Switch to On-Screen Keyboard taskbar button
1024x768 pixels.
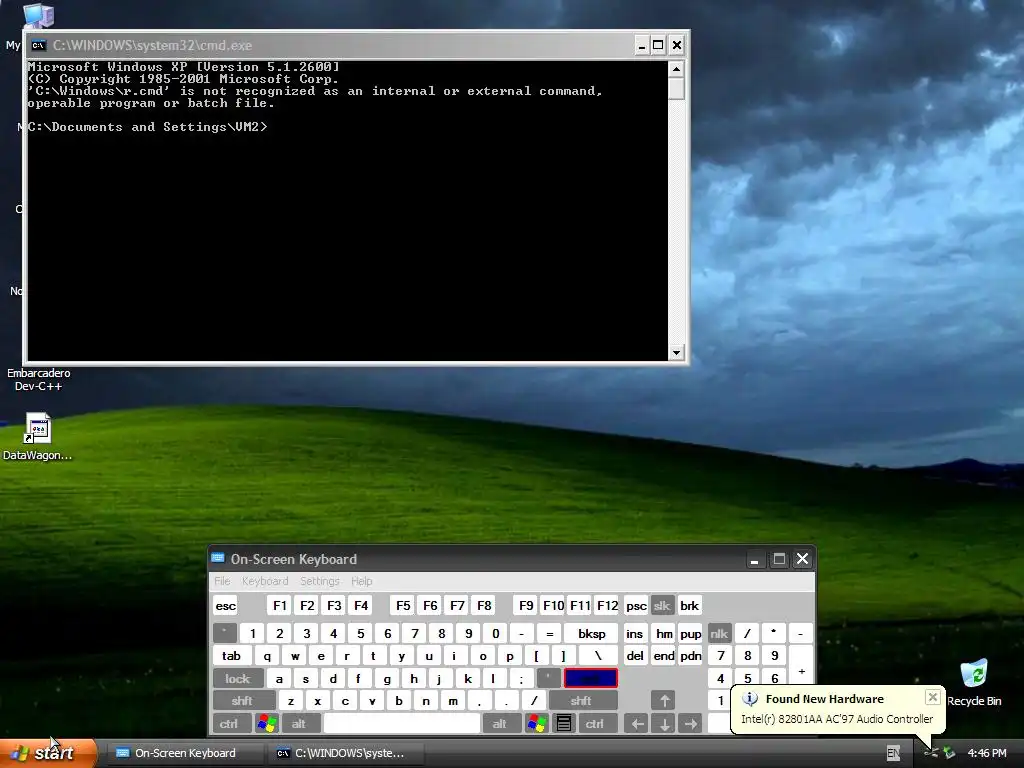[x=185, y=753]
